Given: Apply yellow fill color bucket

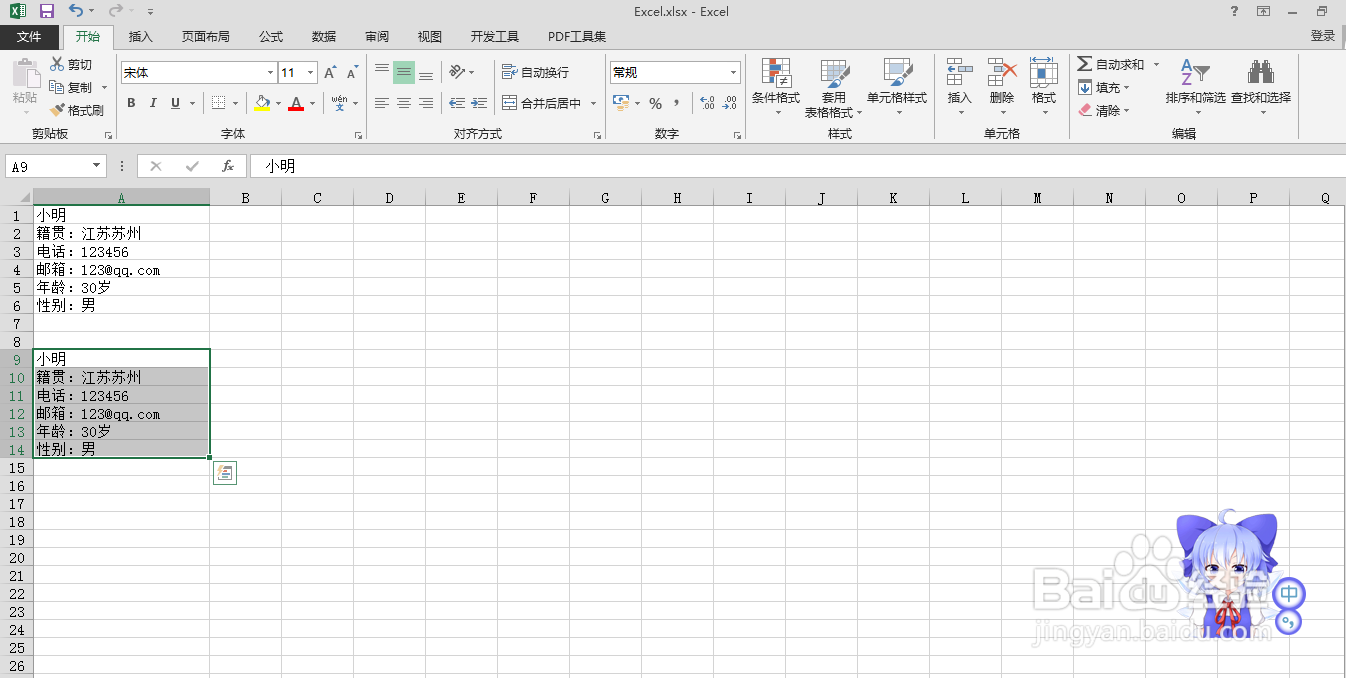Looking at the screenshot, I should click(x=262, y=103).
